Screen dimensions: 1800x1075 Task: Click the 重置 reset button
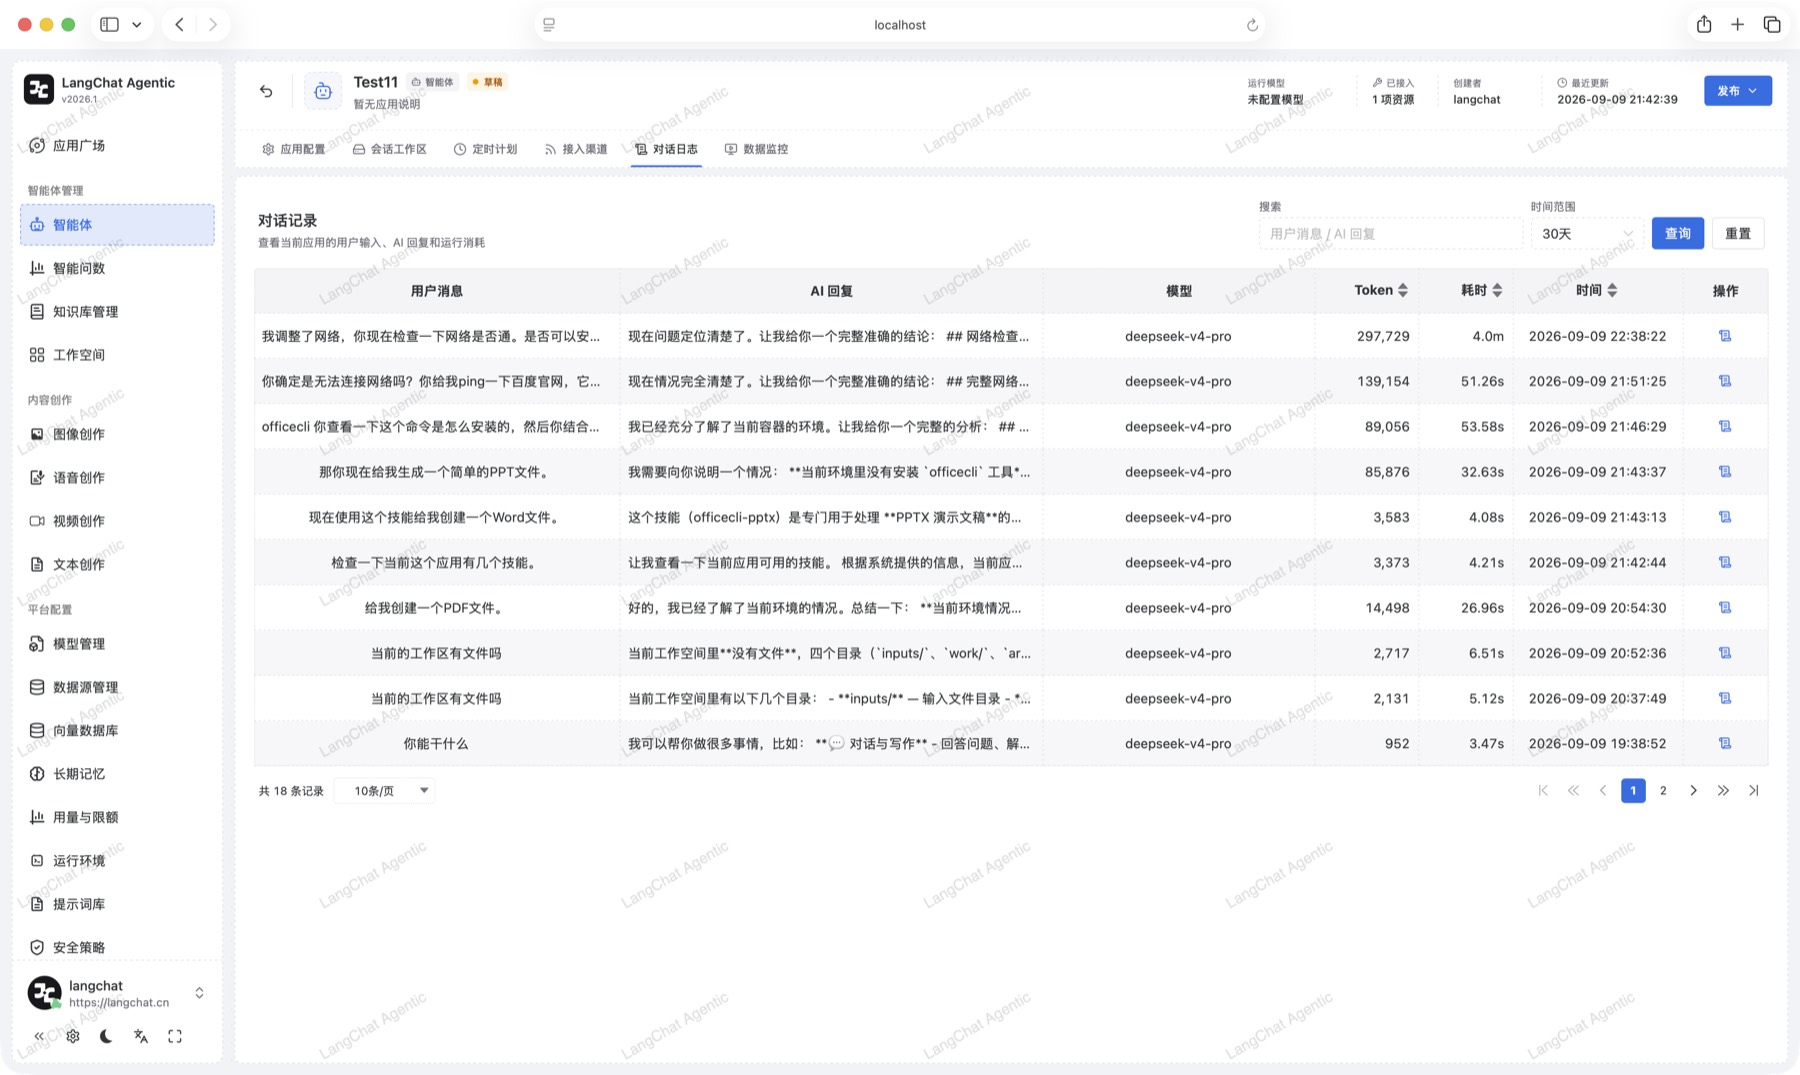click(1738, 233)
